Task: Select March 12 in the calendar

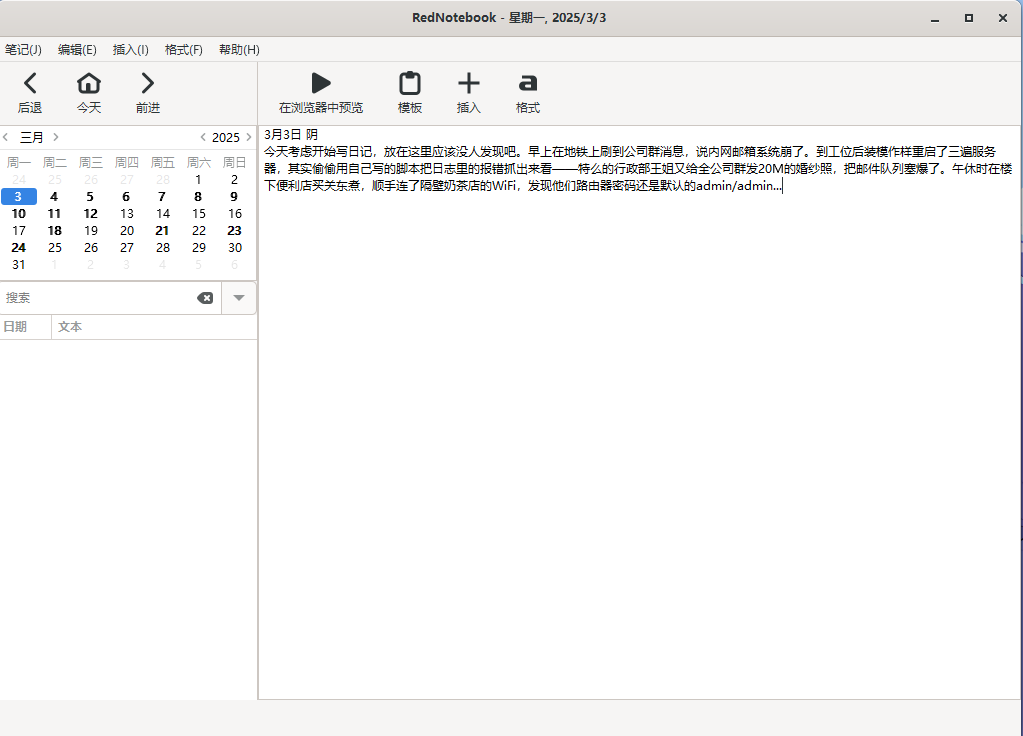Action: pyautogui.click(x=91, y=213)
